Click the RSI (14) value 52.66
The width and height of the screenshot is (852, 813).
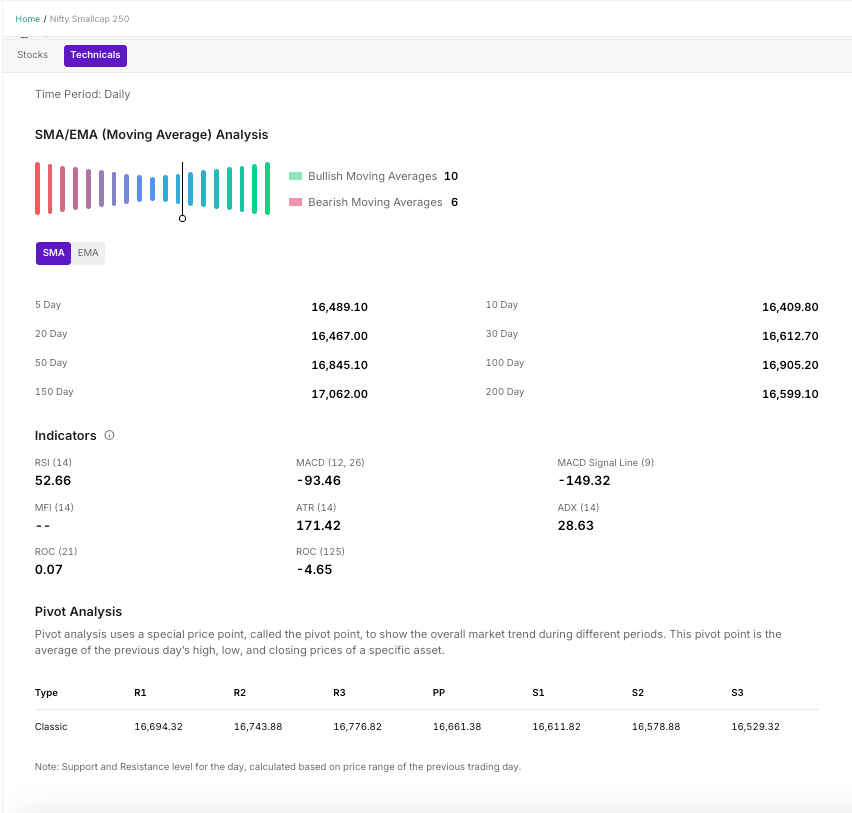point(53,481)
